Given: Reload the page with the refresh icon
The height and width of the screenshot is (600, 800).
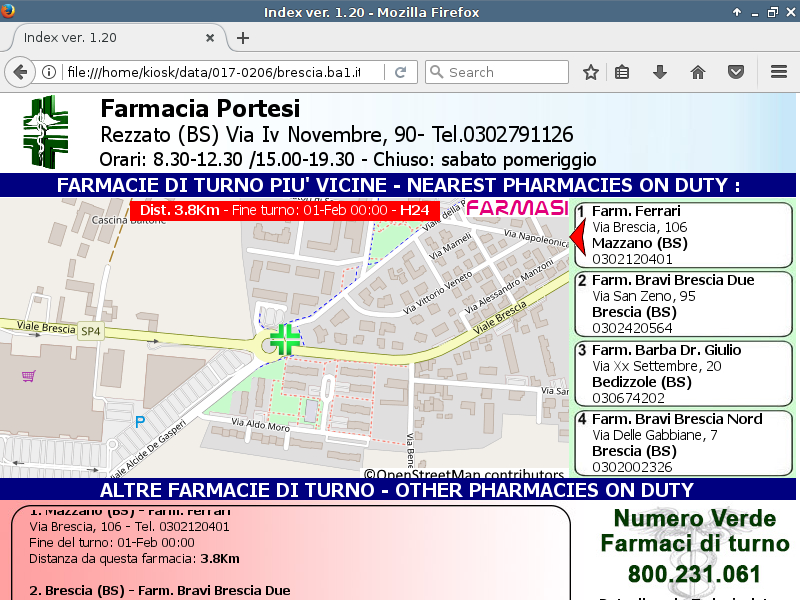Looking at the screenshot, I should pyautogui.click(x=400, y=72).
